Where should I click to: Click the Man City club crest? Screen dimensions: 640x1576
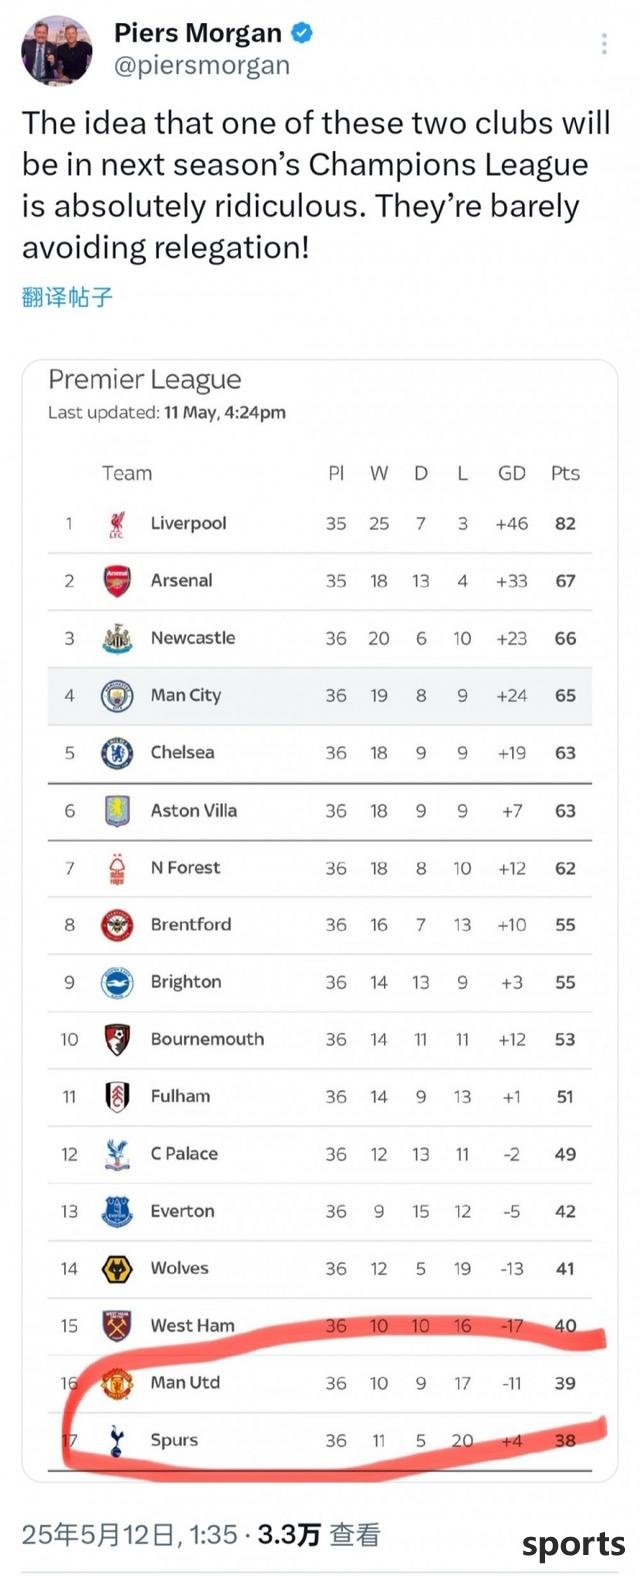[x=117, y=696]
